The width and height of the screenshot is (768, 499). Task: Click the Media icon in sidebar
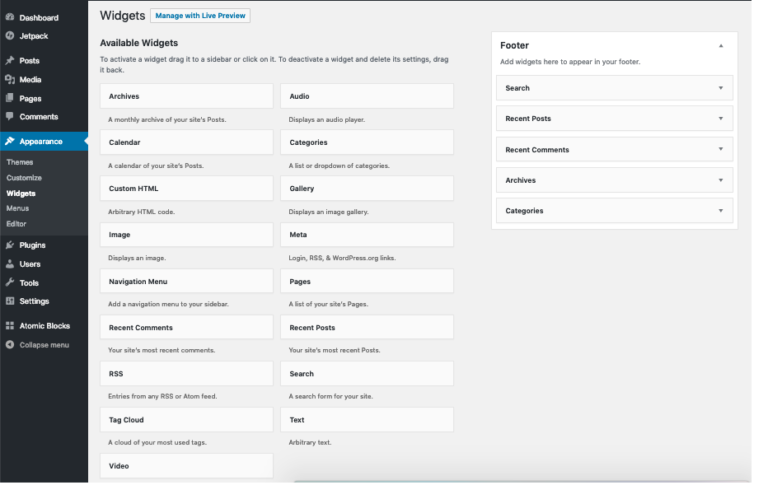click(x=9, y=80)
